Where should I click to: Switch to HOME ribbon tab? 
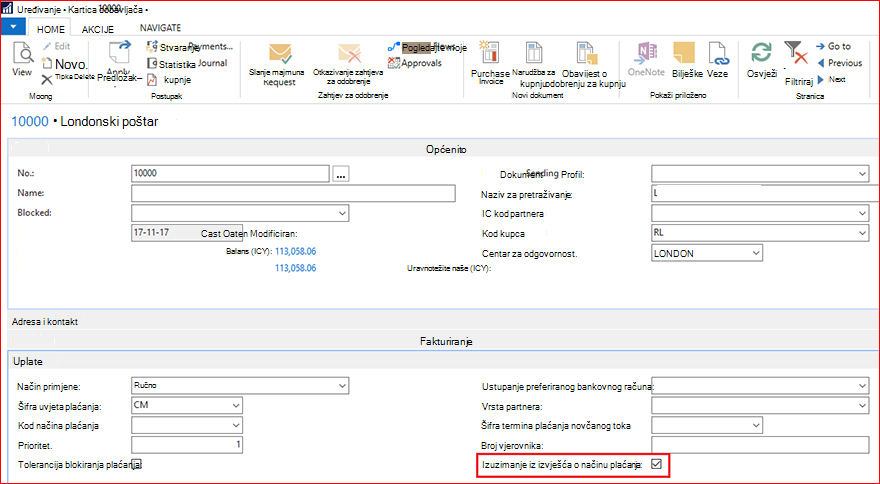click(x=51, y=29)
